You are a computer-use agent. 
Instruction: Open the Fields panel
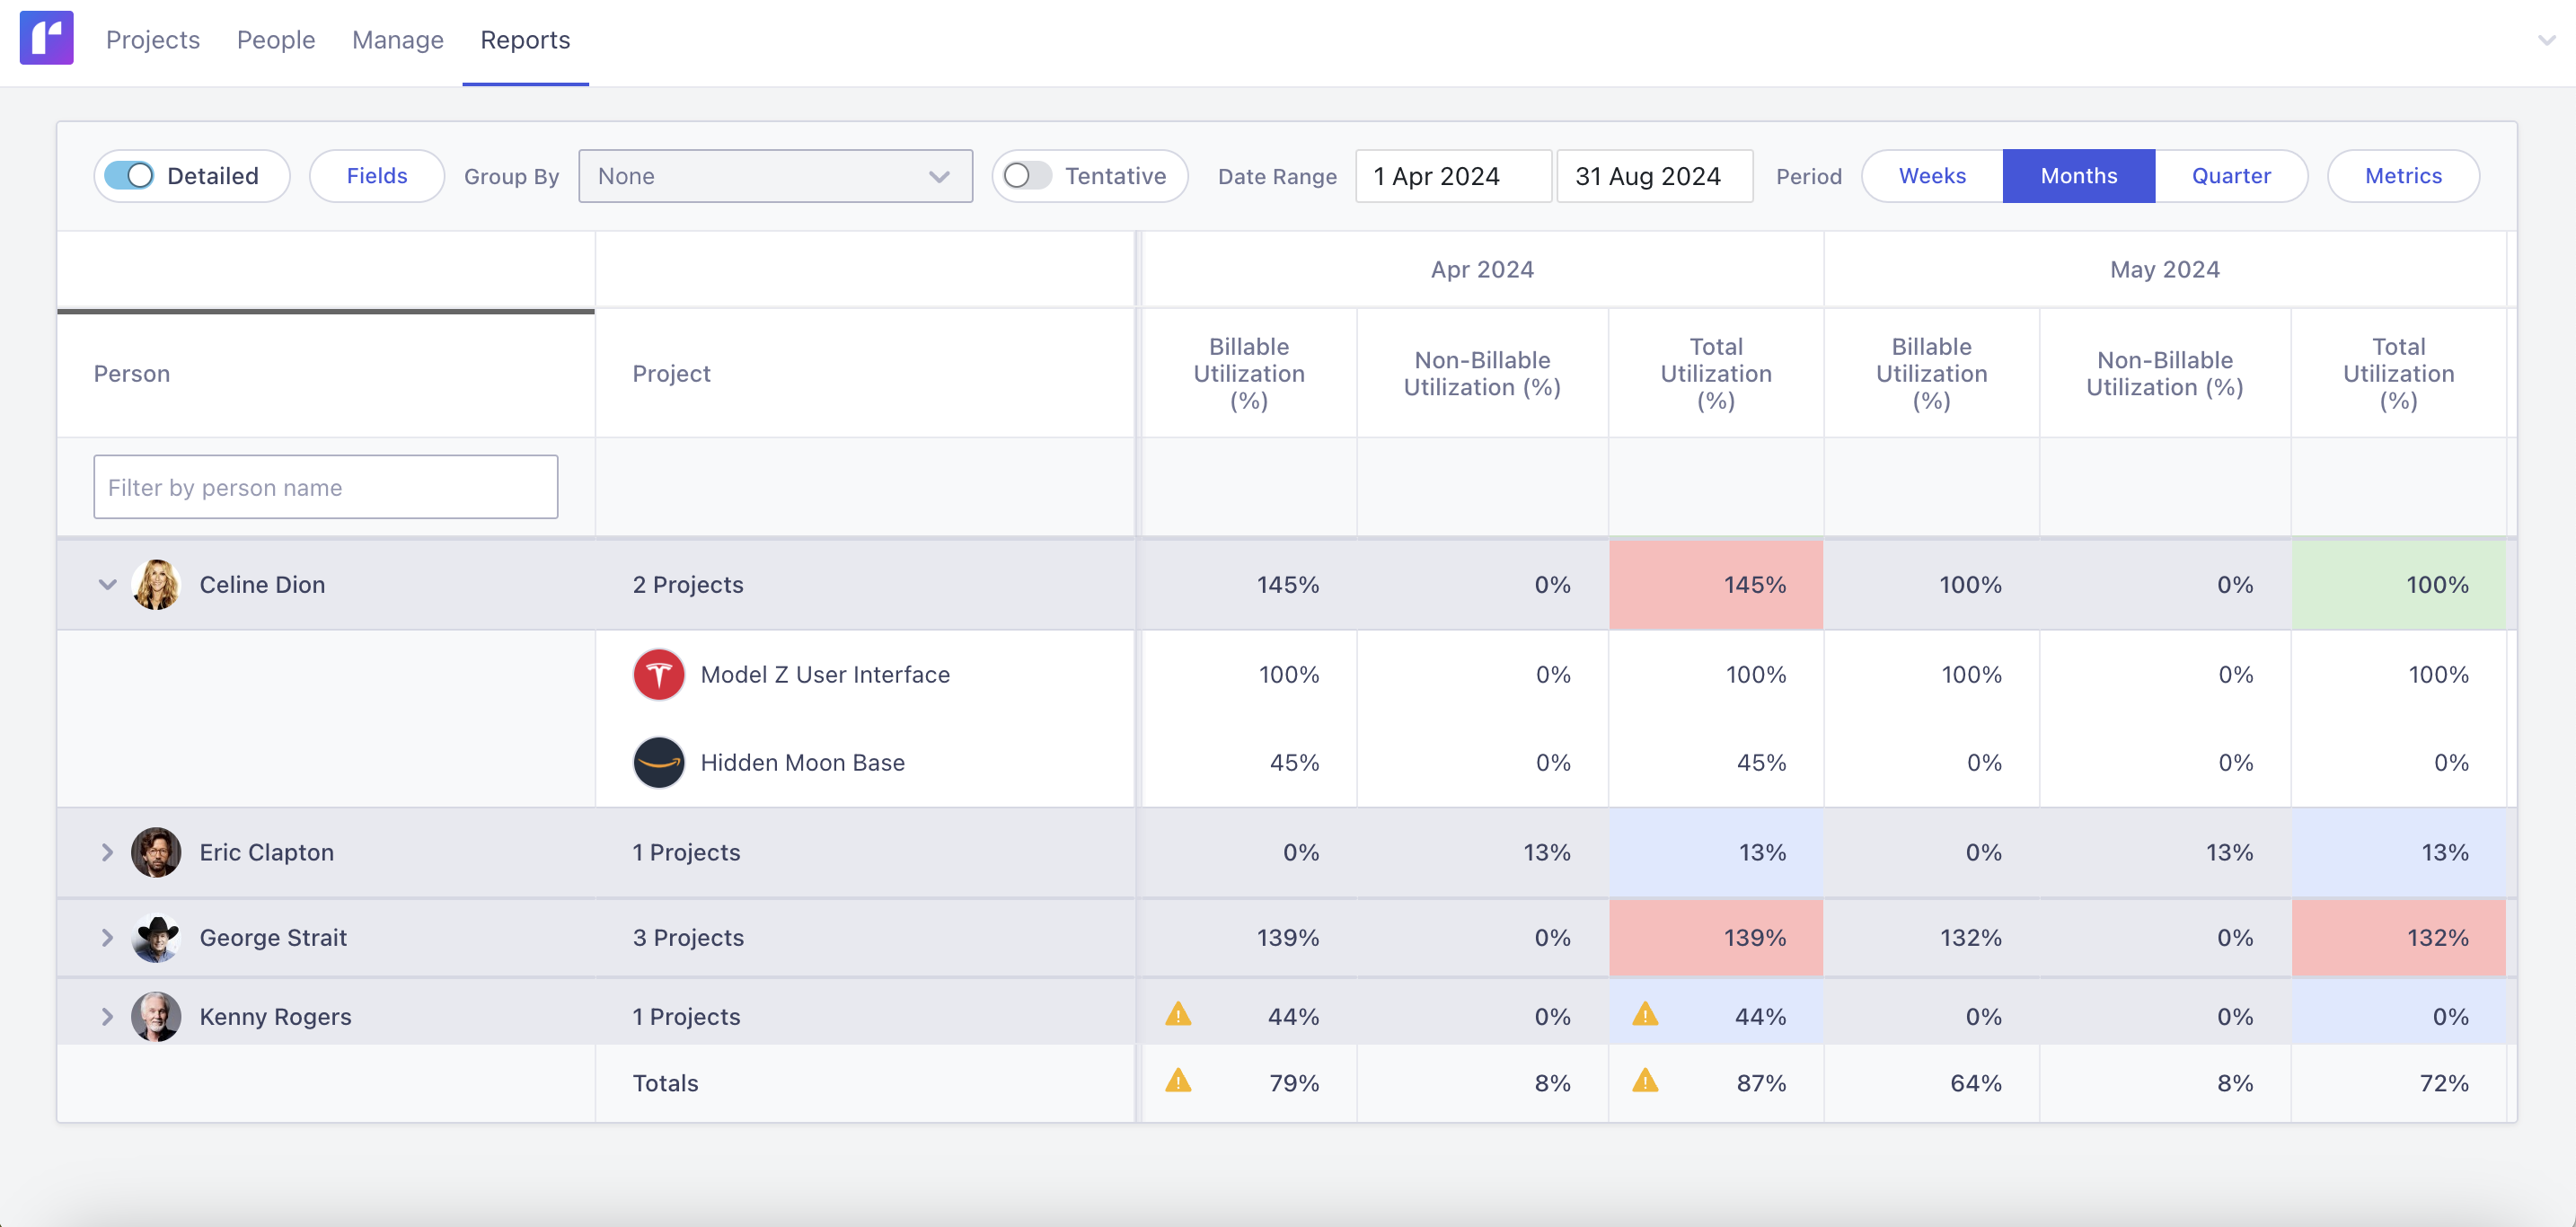(377, 175)
